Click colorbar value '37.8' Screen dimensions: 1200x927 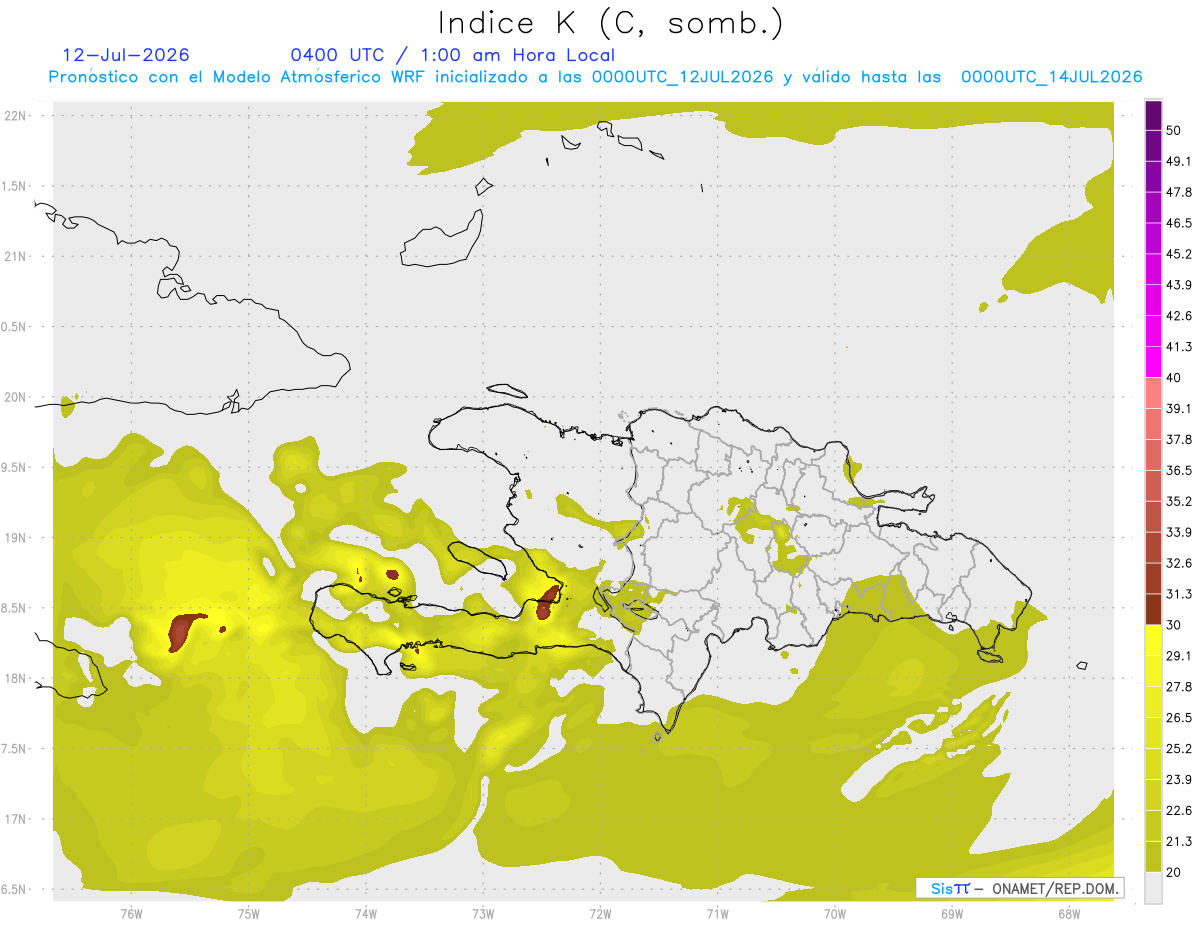coord(1179,439)
